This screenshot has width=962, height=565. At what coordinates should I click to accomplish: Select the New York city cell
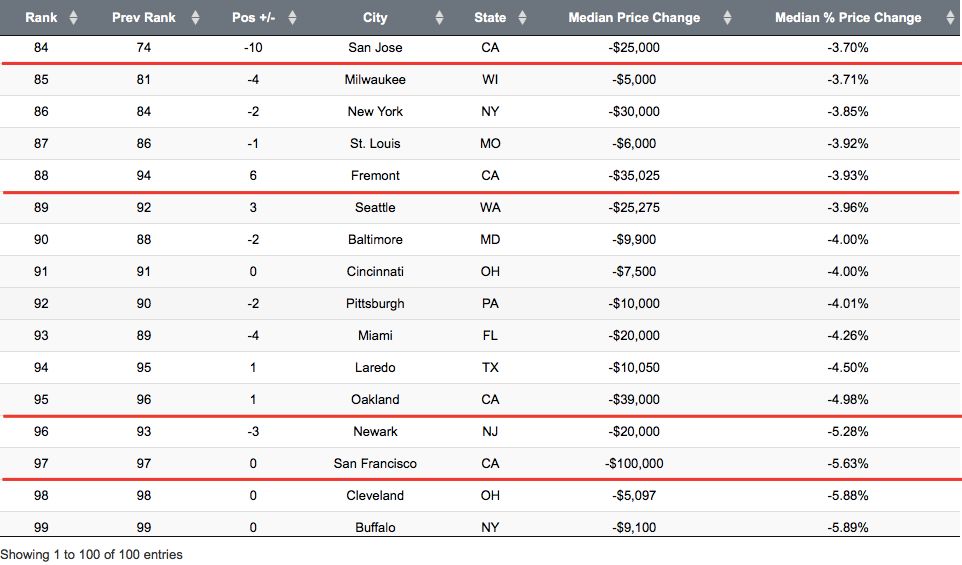pos(375,112)
